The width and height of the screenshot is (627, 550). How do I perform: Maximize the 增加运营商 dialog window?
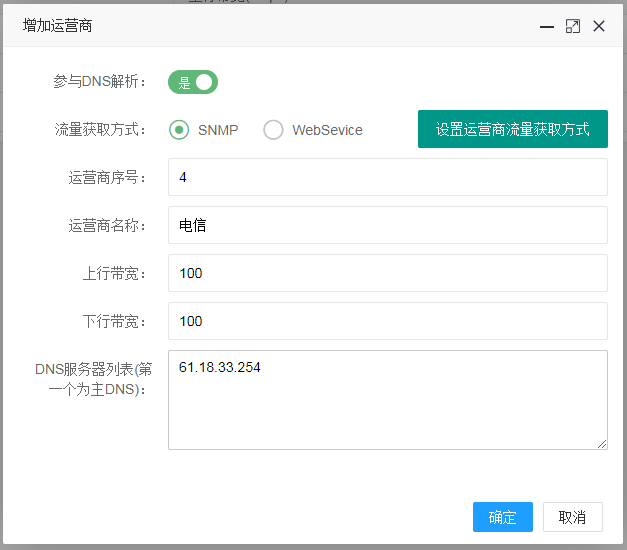[573, 27]
